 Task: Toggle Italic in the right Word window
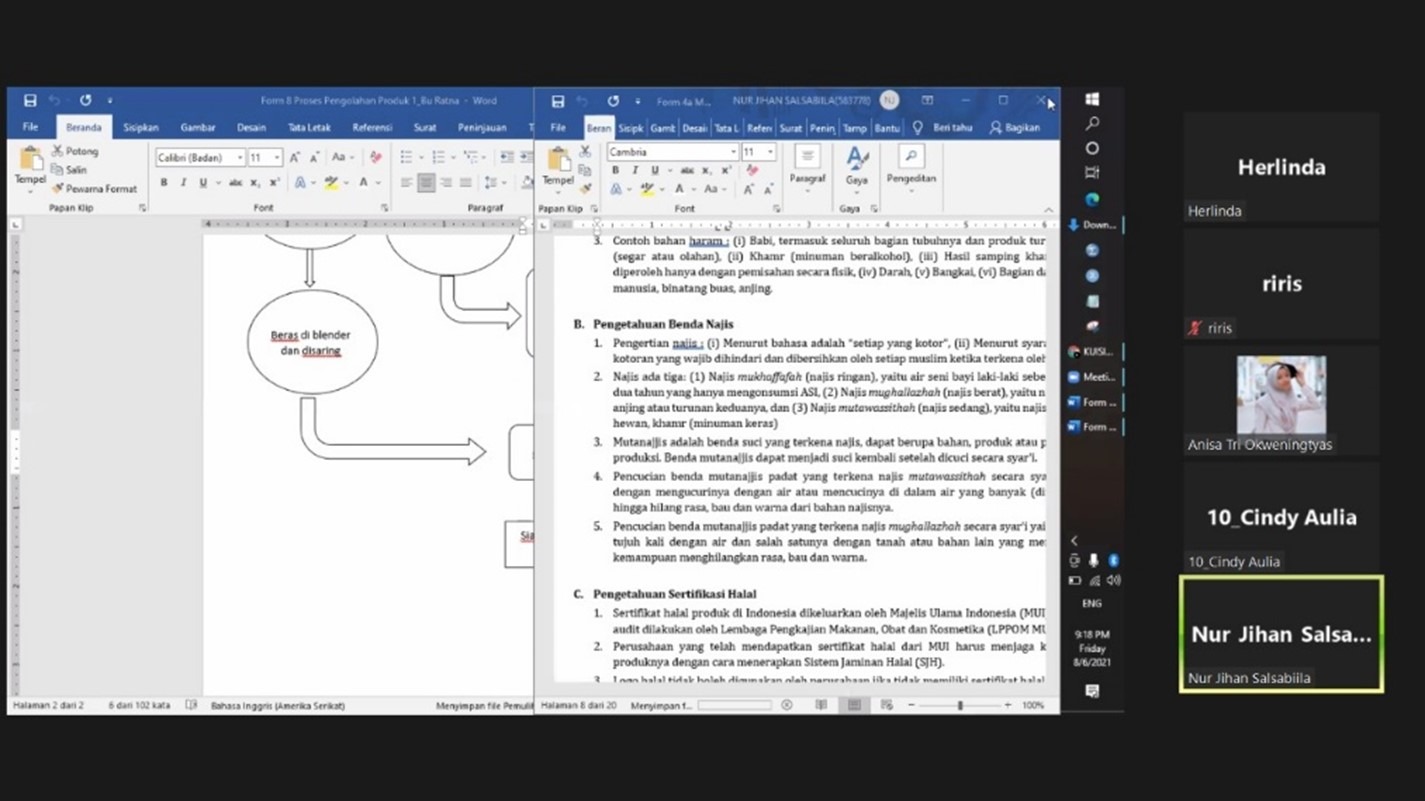[635, 171]
